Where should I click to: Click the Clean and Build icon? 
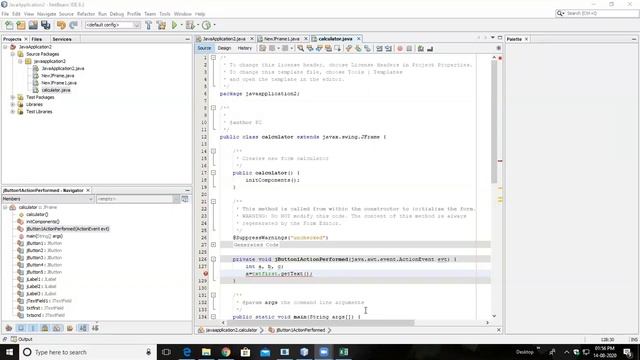click(x=162, y=25)
